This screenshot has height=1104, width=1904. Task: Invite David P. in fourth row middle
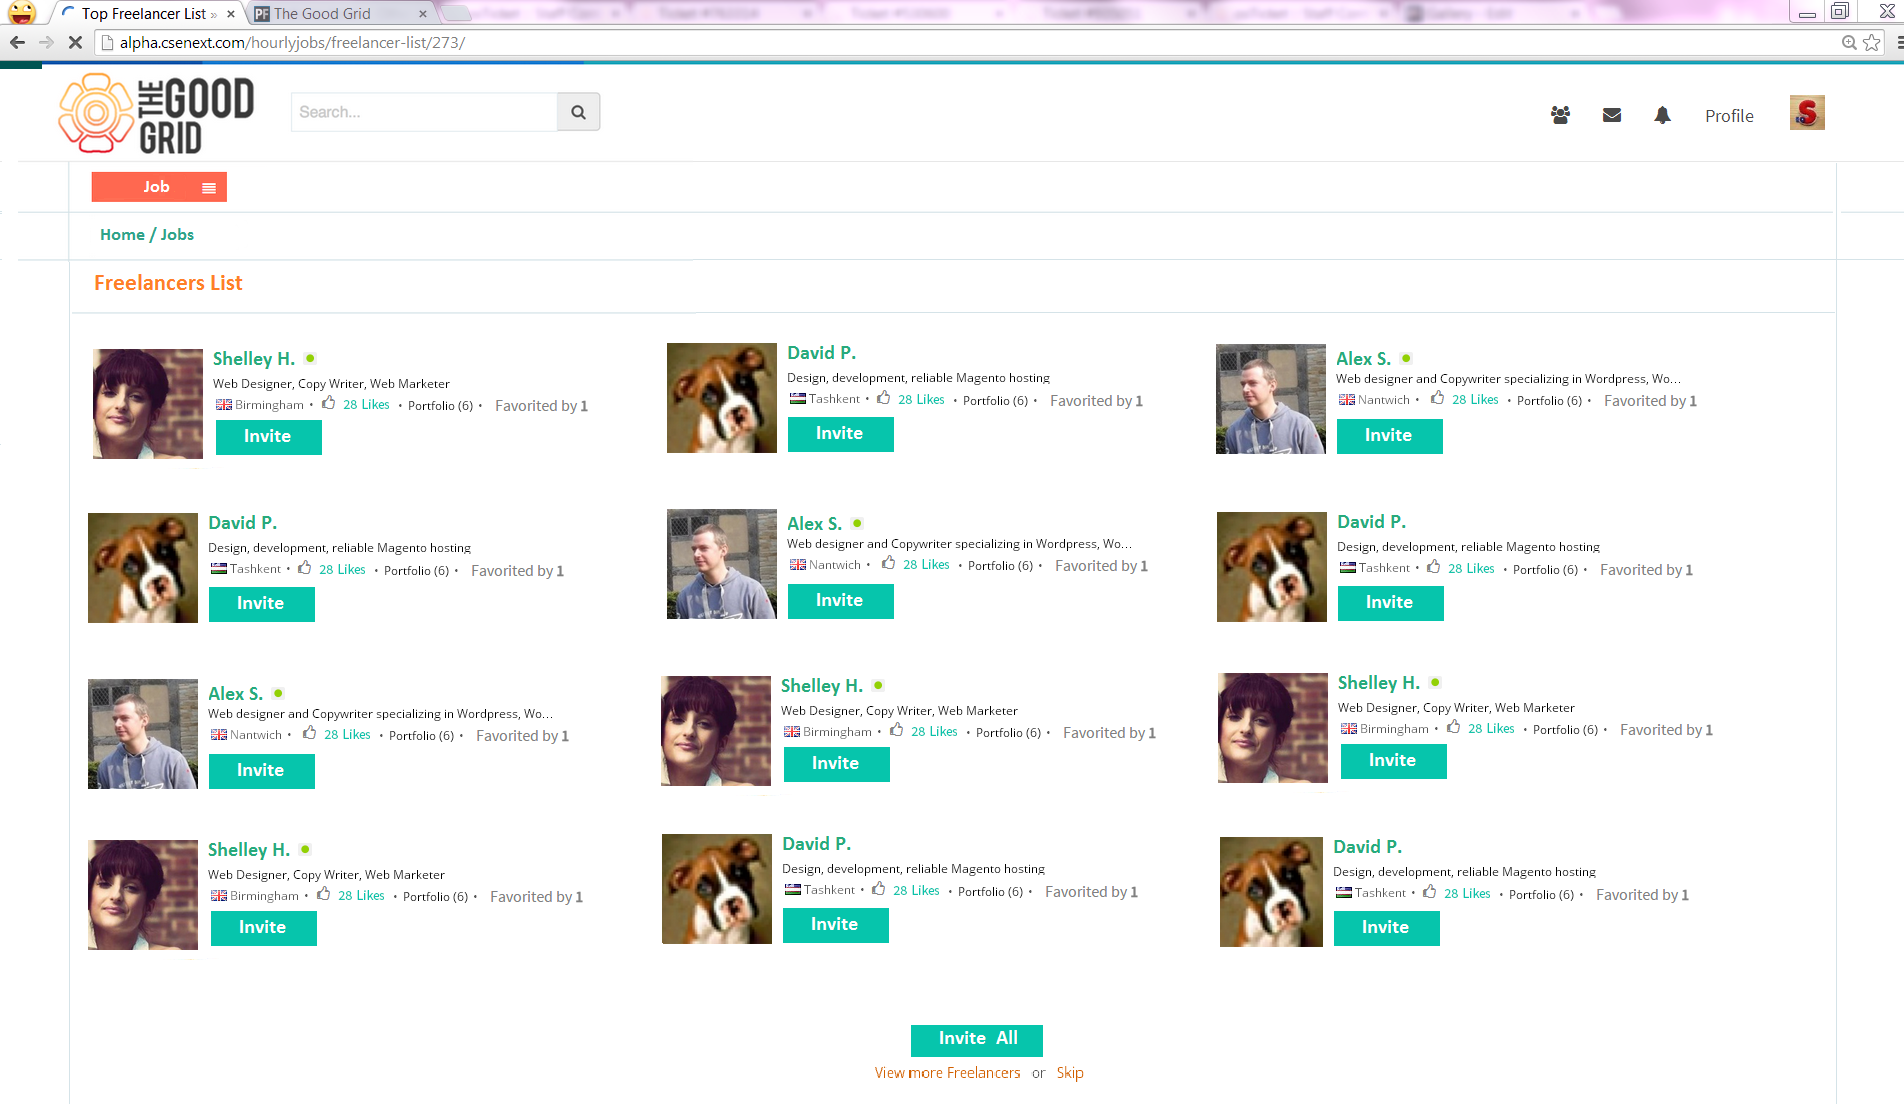(835, 925)
